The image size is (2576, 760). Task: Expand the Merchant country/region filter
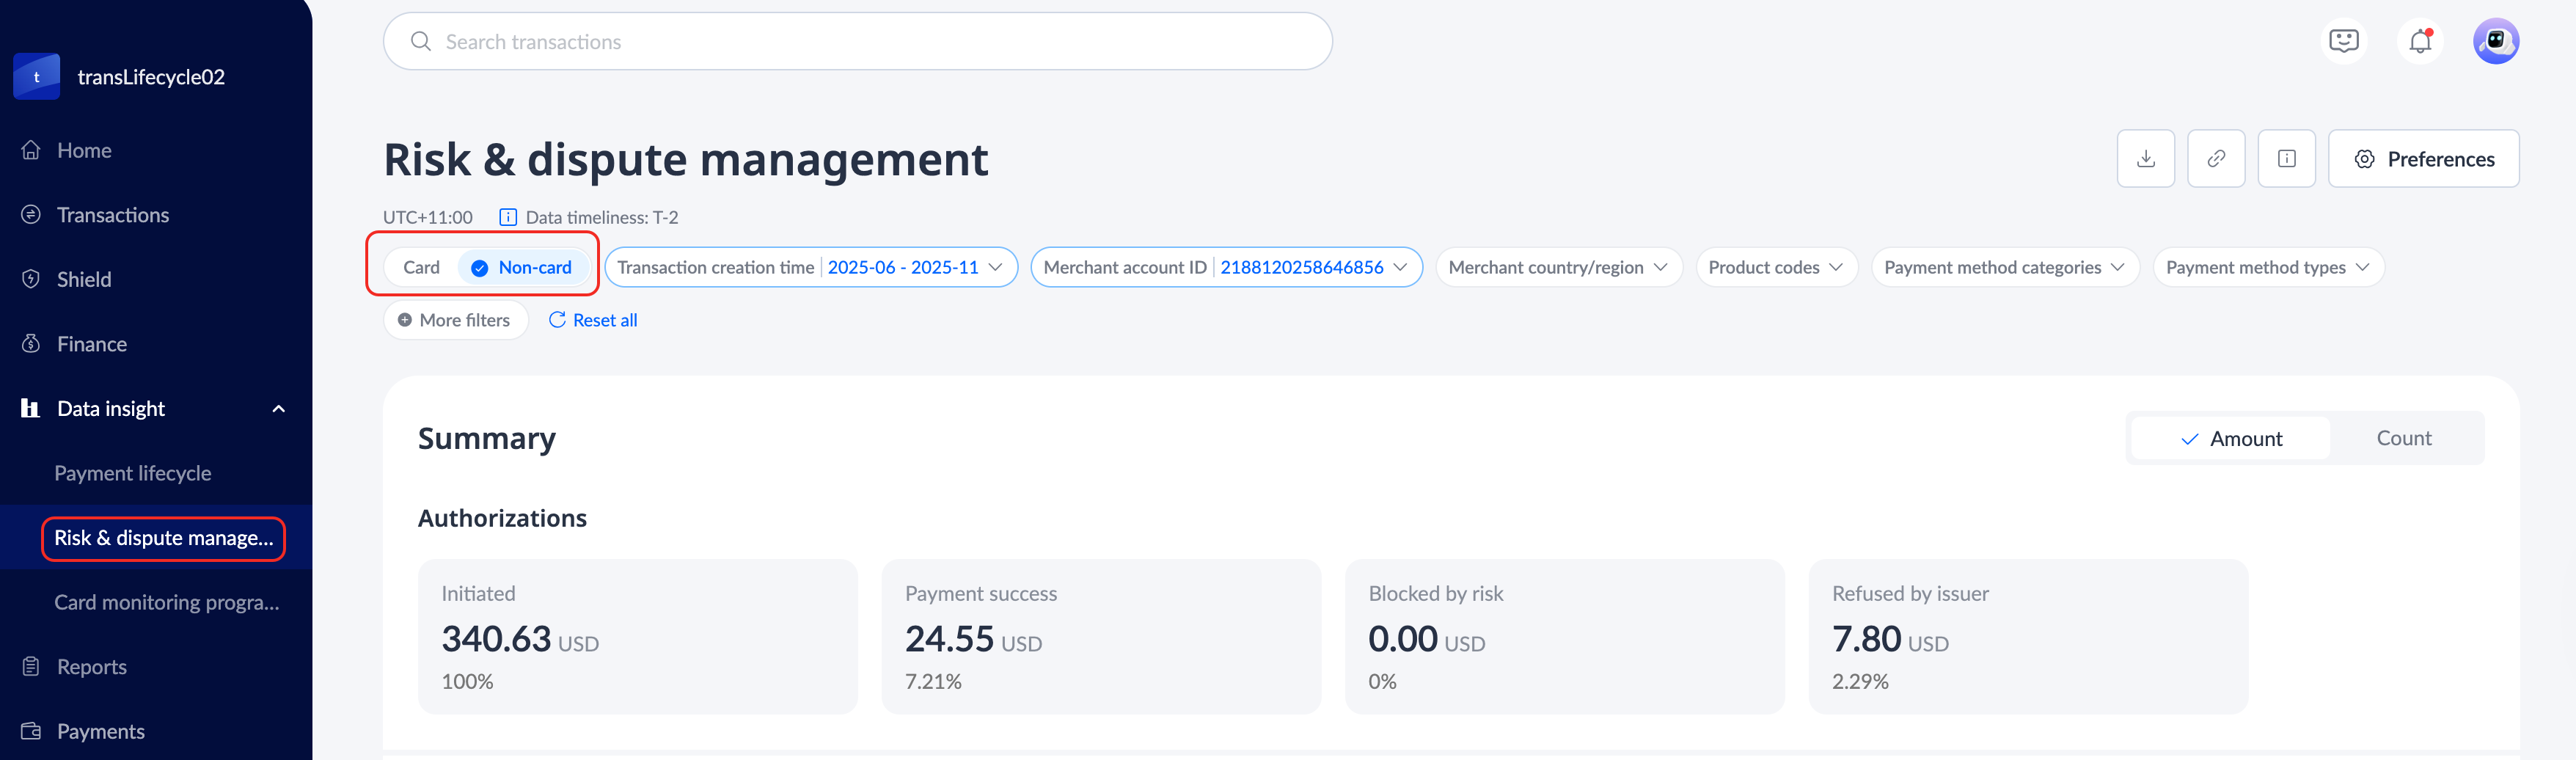tap(1557, 267)
